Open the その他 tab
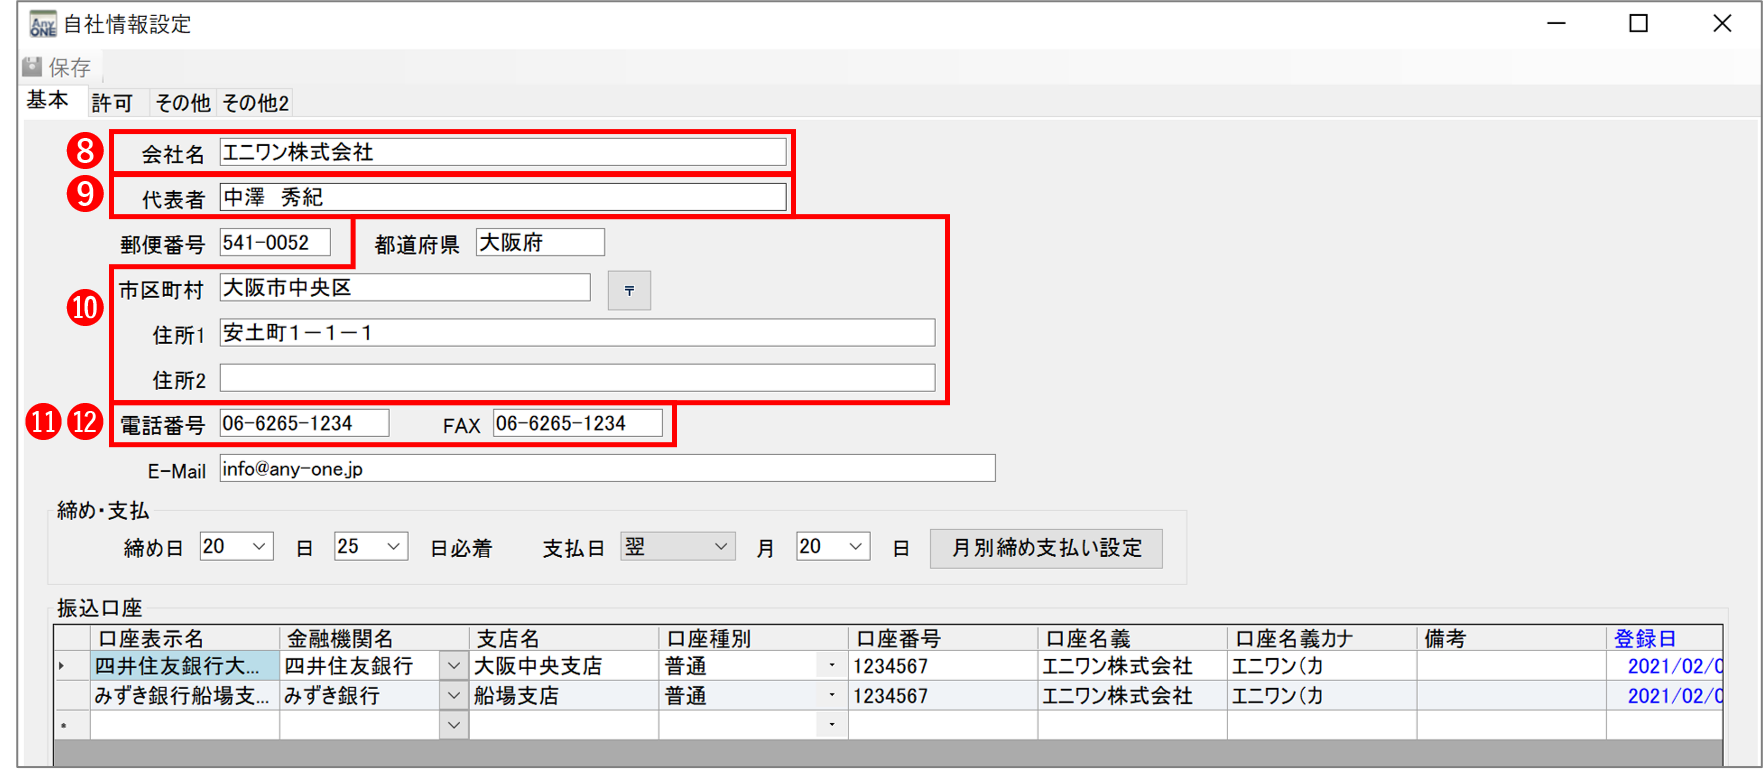Screen dimensions: 1763x769 [x=182, y=103]
